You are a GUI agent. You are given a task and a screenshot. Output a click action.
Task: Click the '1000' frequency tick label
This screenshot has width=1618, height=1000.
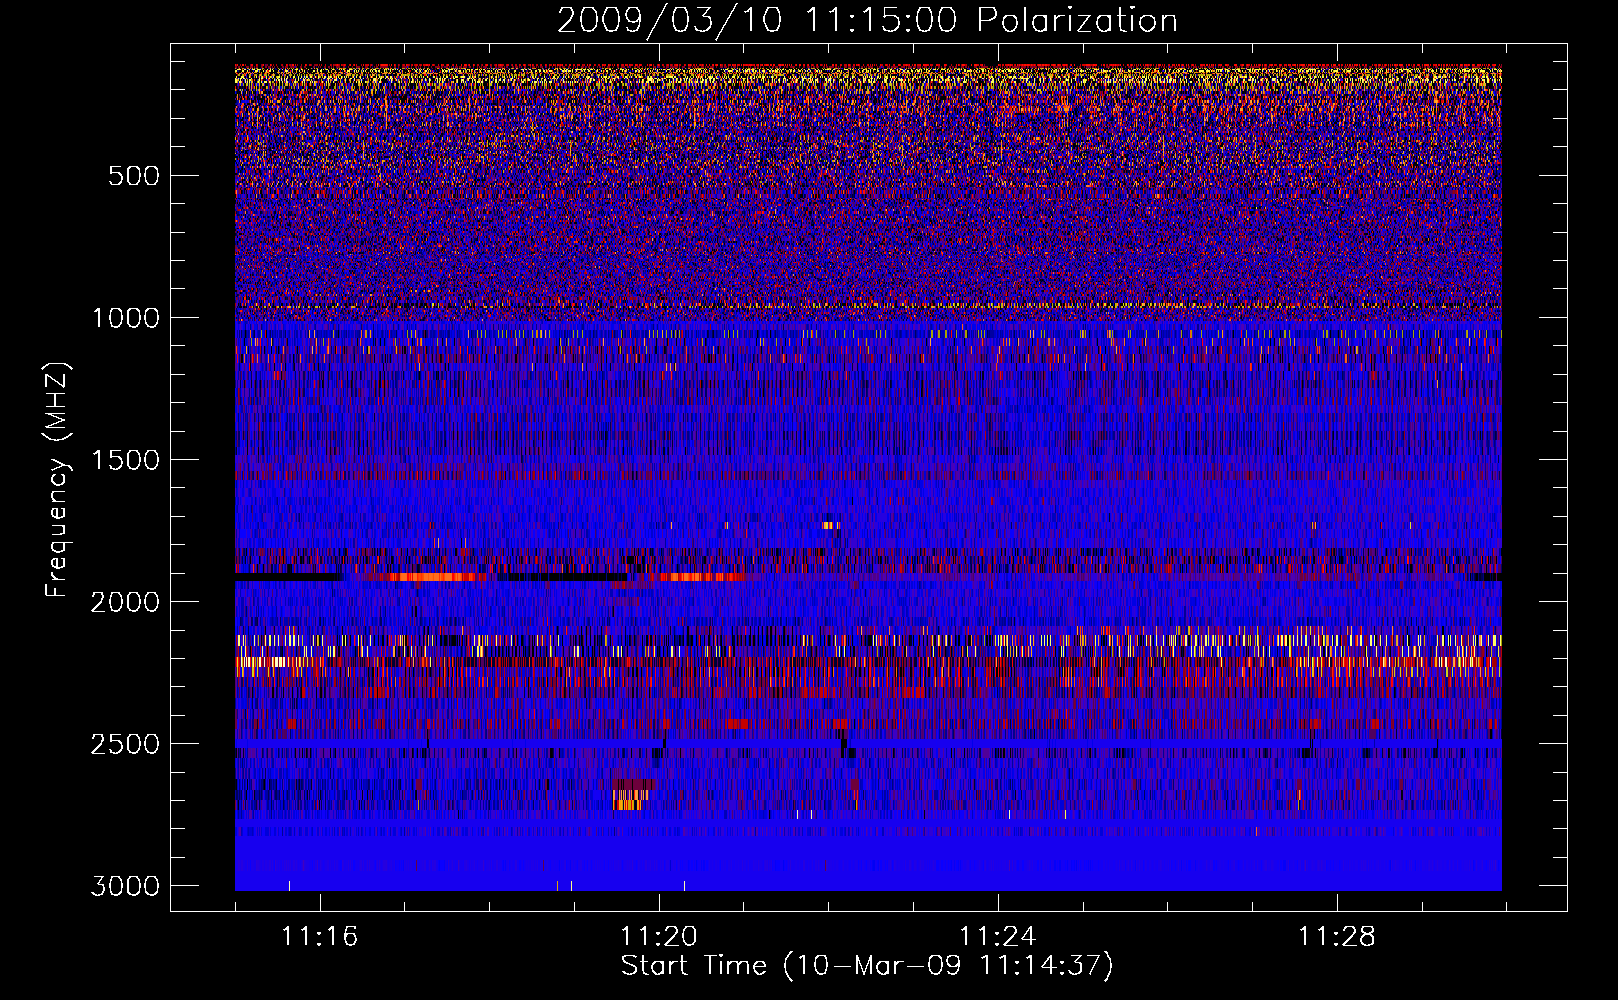point(125,318)
